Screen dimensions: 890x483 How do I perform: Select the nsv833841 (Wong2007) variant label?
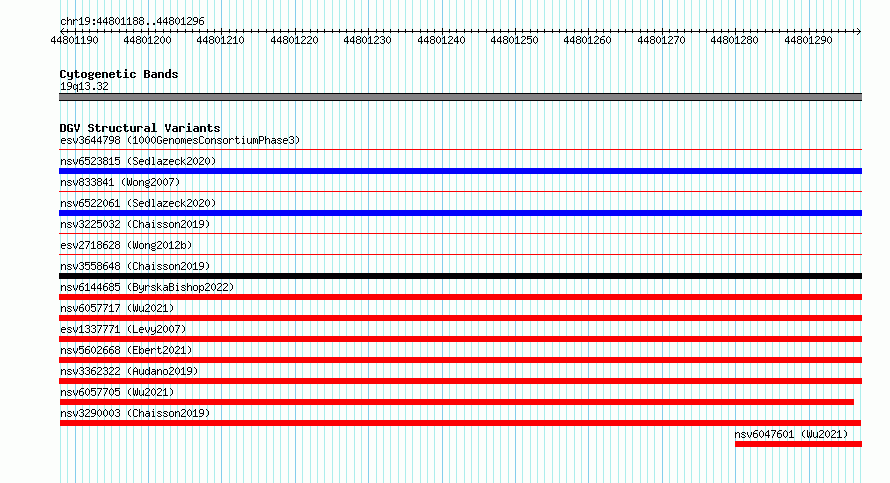tap(120, 182)
